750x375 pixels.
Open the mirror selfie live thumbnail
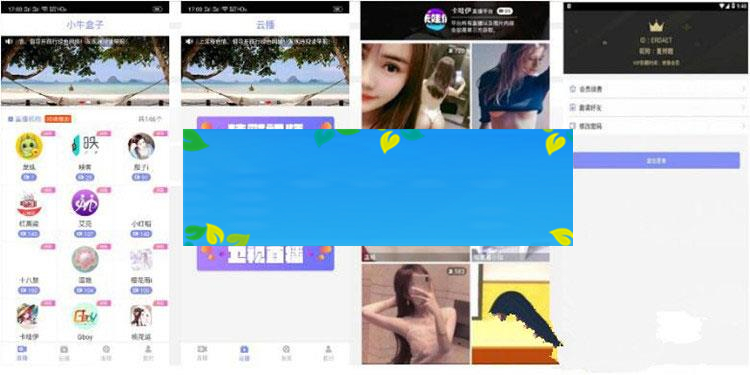click(x=415, y=314)
